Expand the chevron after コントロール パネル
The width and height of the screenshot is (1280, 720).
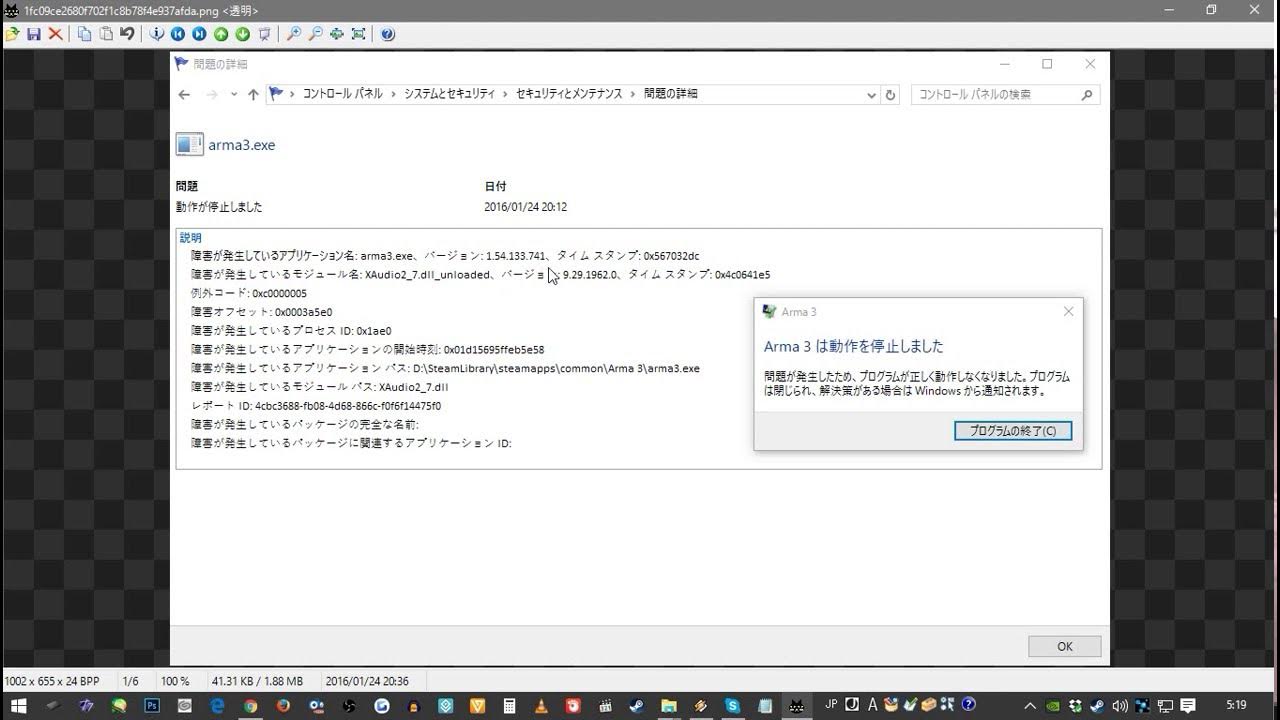click(x=393, y=94)
